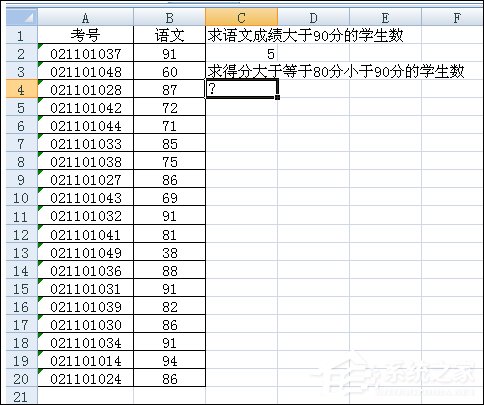Select exam number 021101043

pyautogui.click(x=86, y=197)
